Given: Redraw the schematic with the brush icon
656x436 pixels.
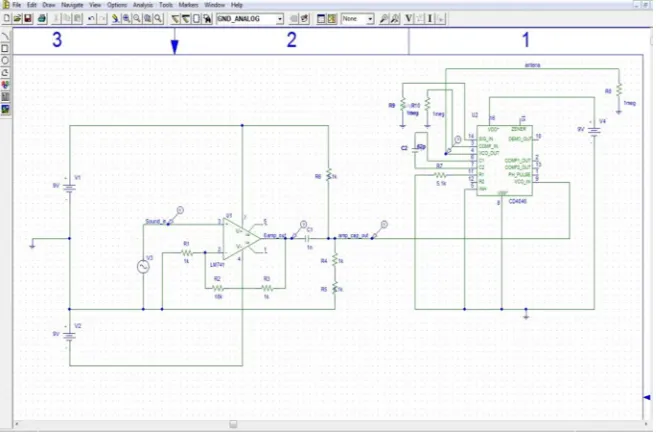Looking at the screenshot, I should [x=115, y=19].
